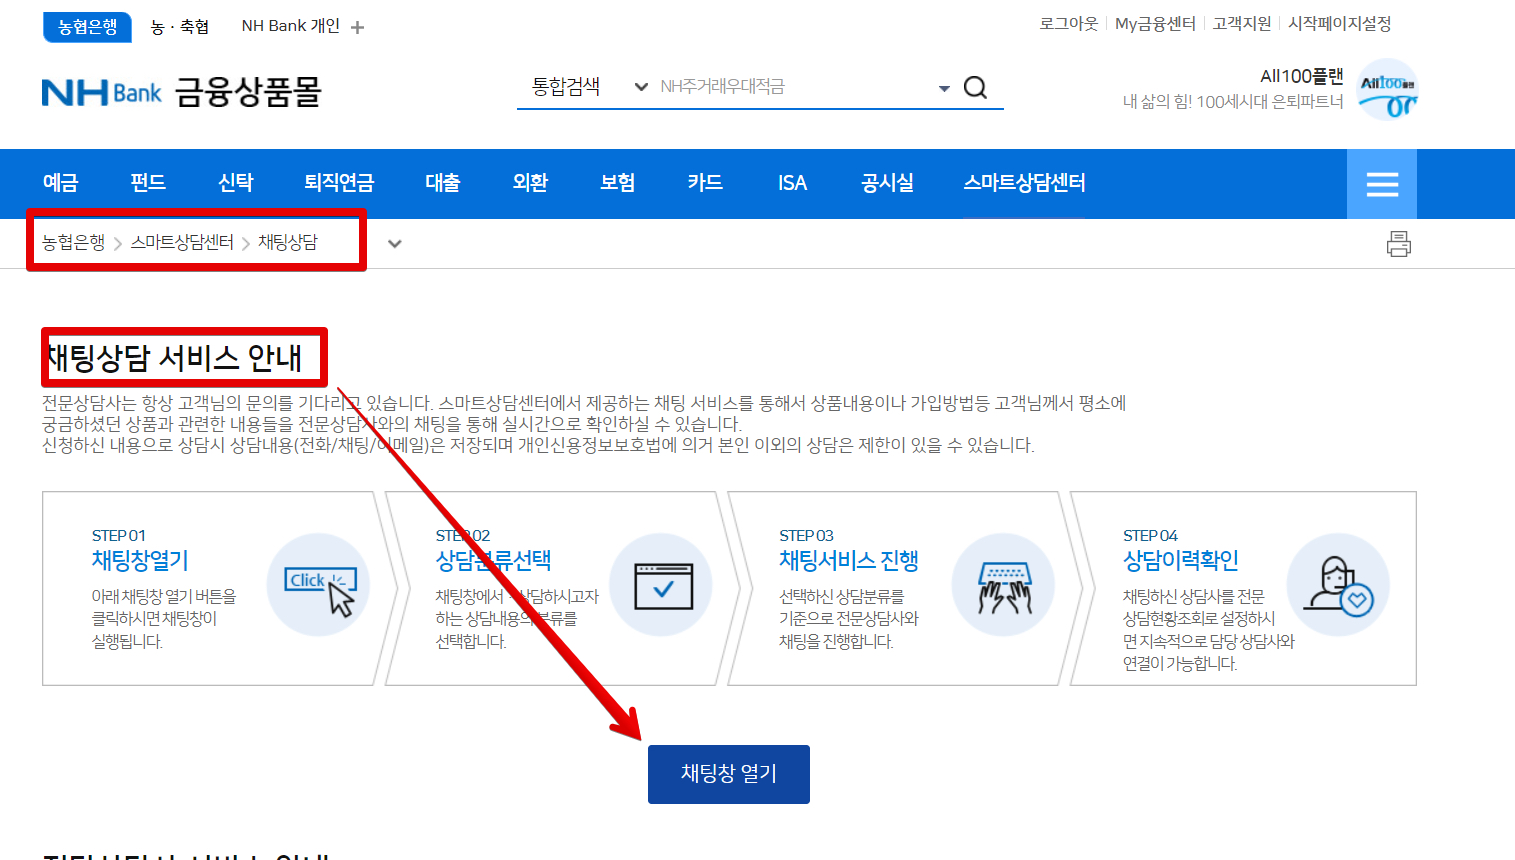Click the 상담이력확인 step title
1515x860 pixels.
click(x=1181, y=561)
